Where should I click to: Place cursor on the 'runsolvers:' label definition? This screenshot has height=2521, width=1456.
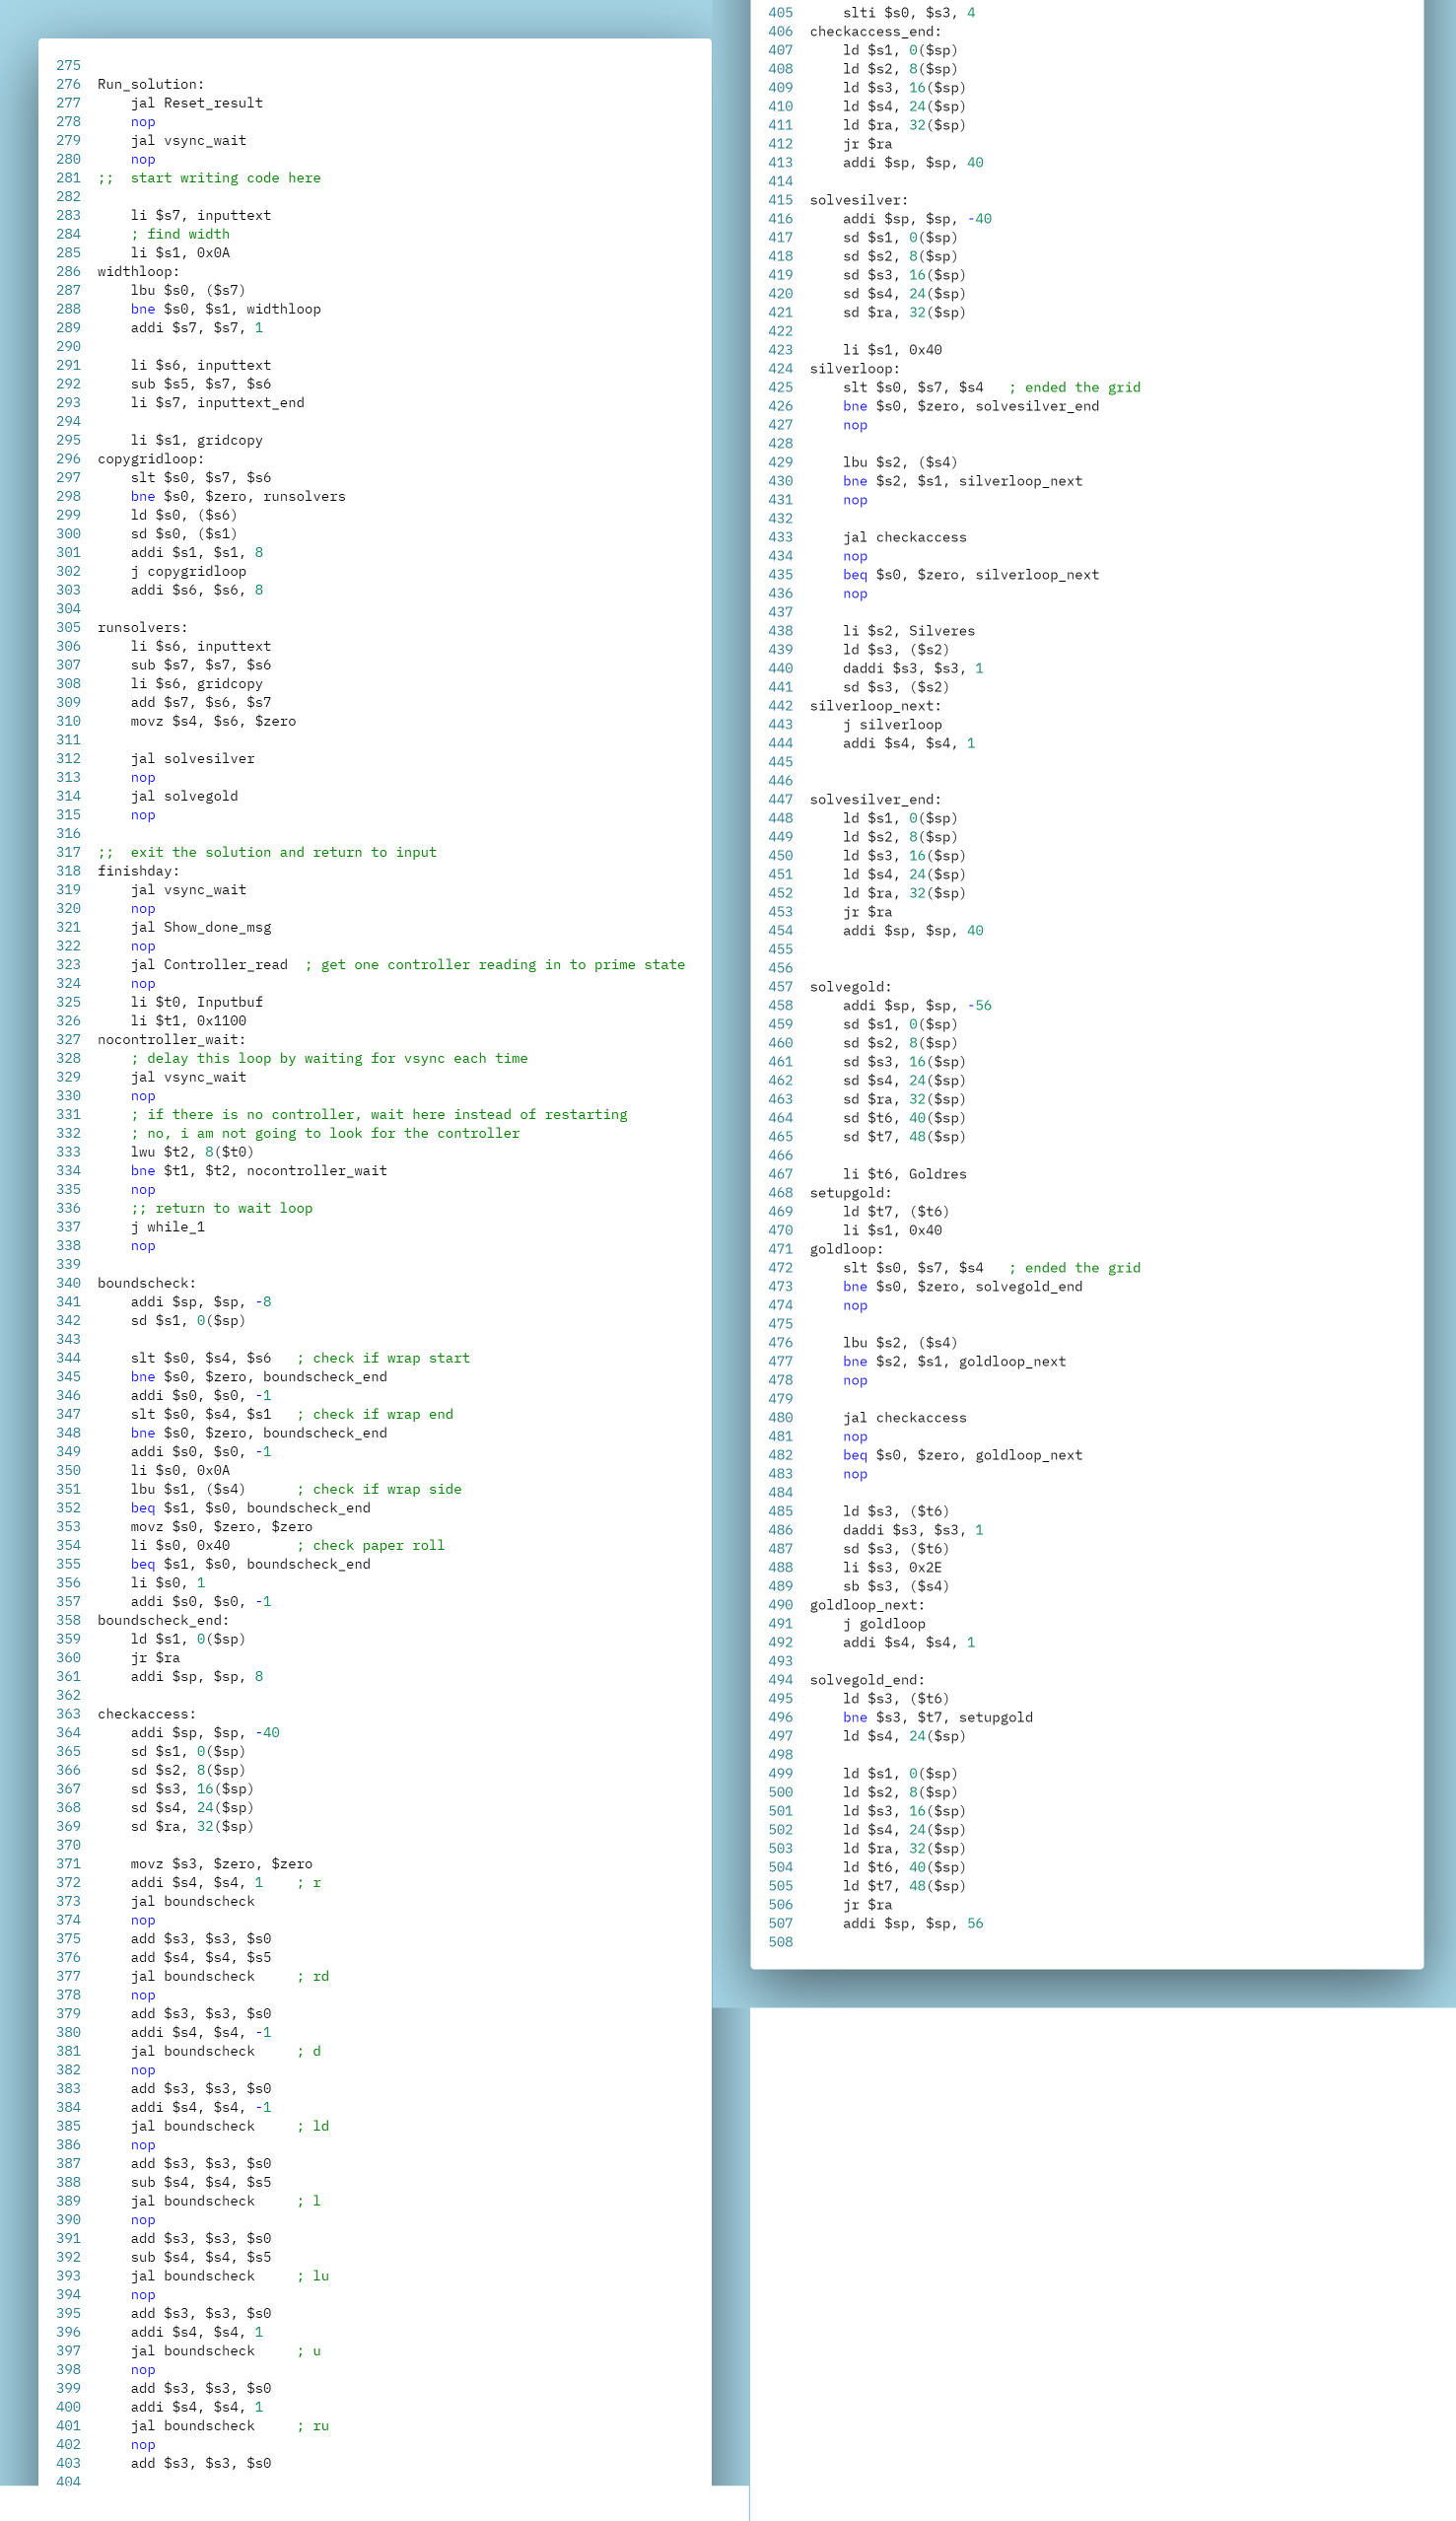[x=142, y=628]
